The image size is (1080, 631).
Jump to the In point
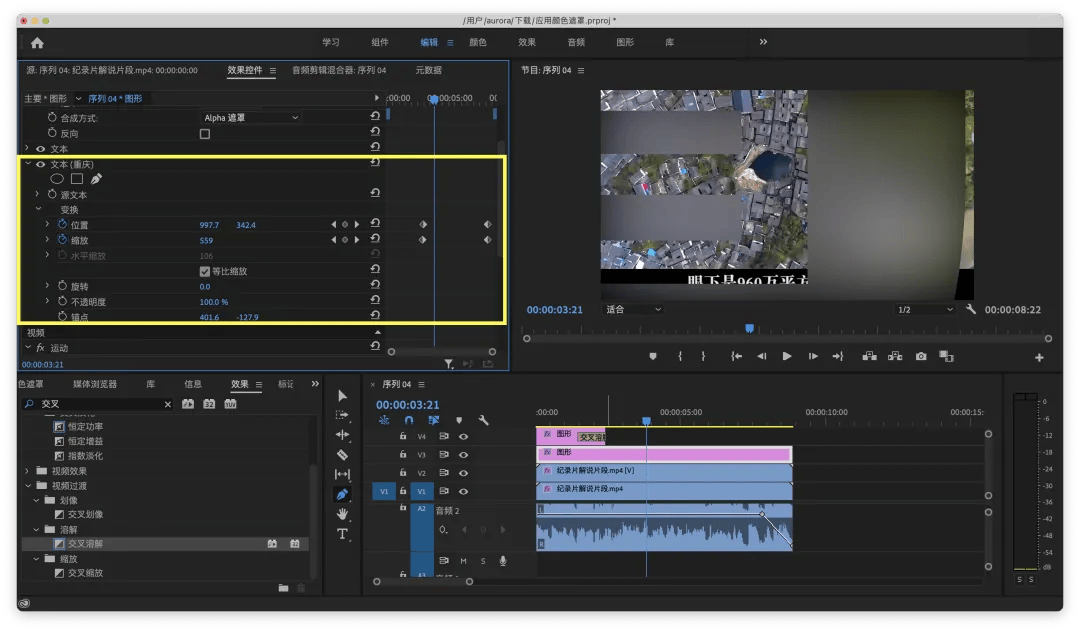[x=736, y=356]
